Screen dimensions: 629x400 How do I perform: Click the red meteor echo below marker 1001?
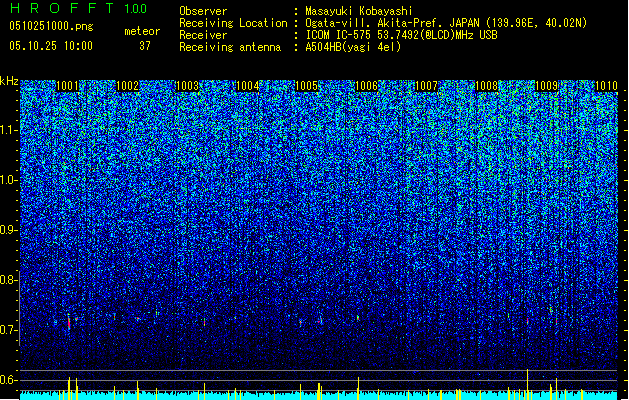tap(69, 322)
